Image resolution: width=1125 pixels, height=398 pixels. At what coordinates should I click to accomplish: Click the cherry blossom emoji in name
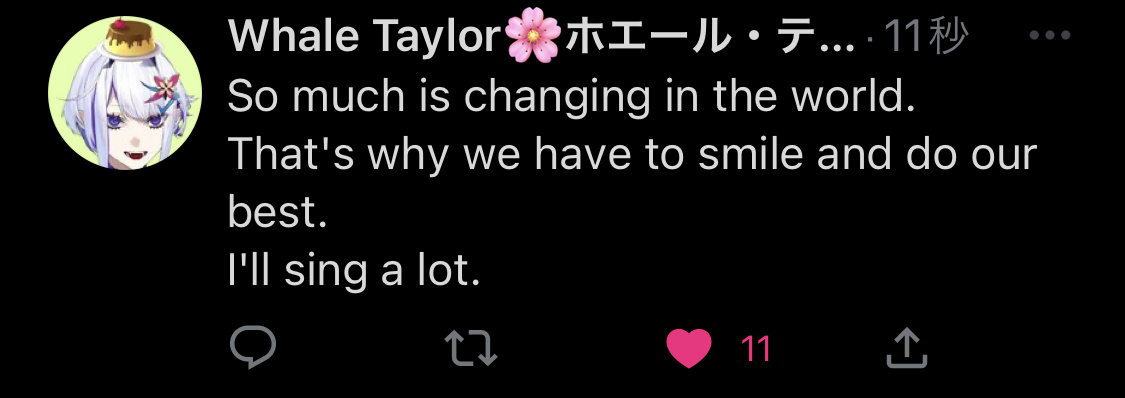click(x=533, y=37)
